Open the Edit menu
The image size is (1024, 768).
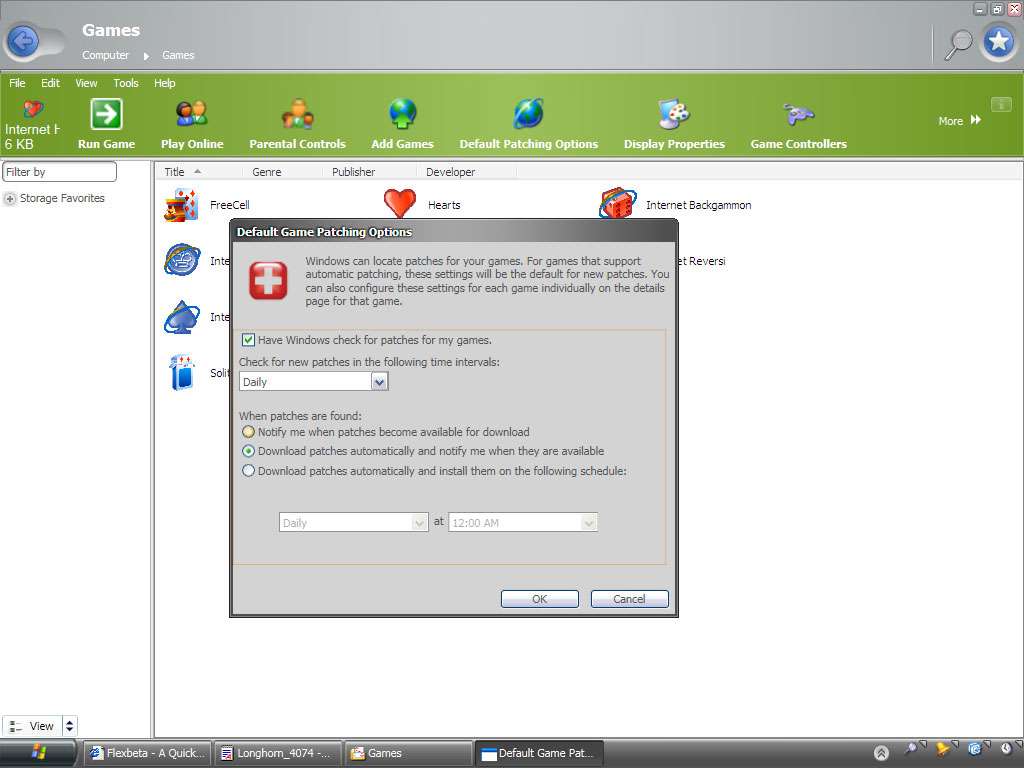click(x=50, y=83)
